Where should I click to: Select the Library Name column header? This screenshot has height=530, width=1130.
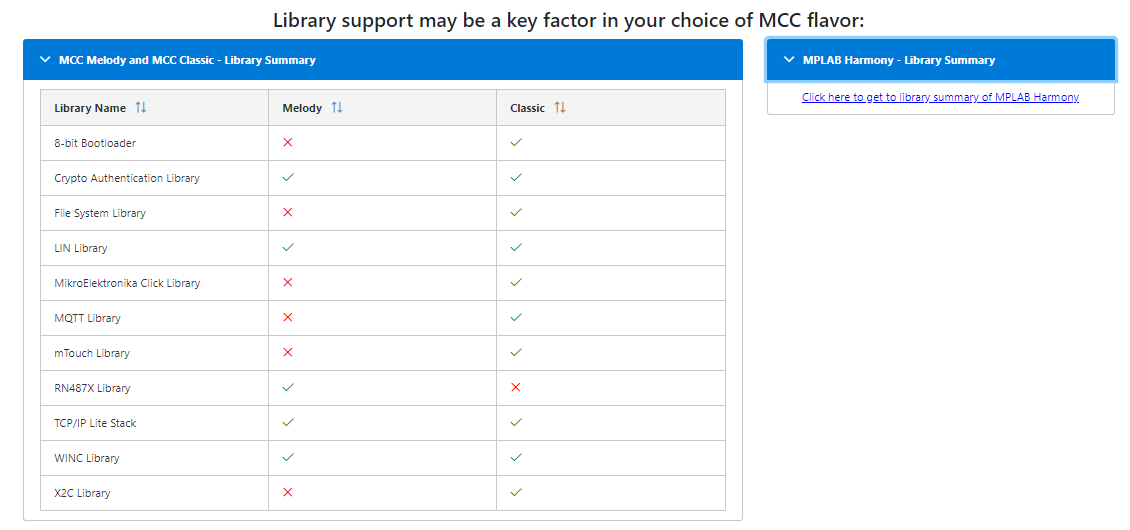90,108
